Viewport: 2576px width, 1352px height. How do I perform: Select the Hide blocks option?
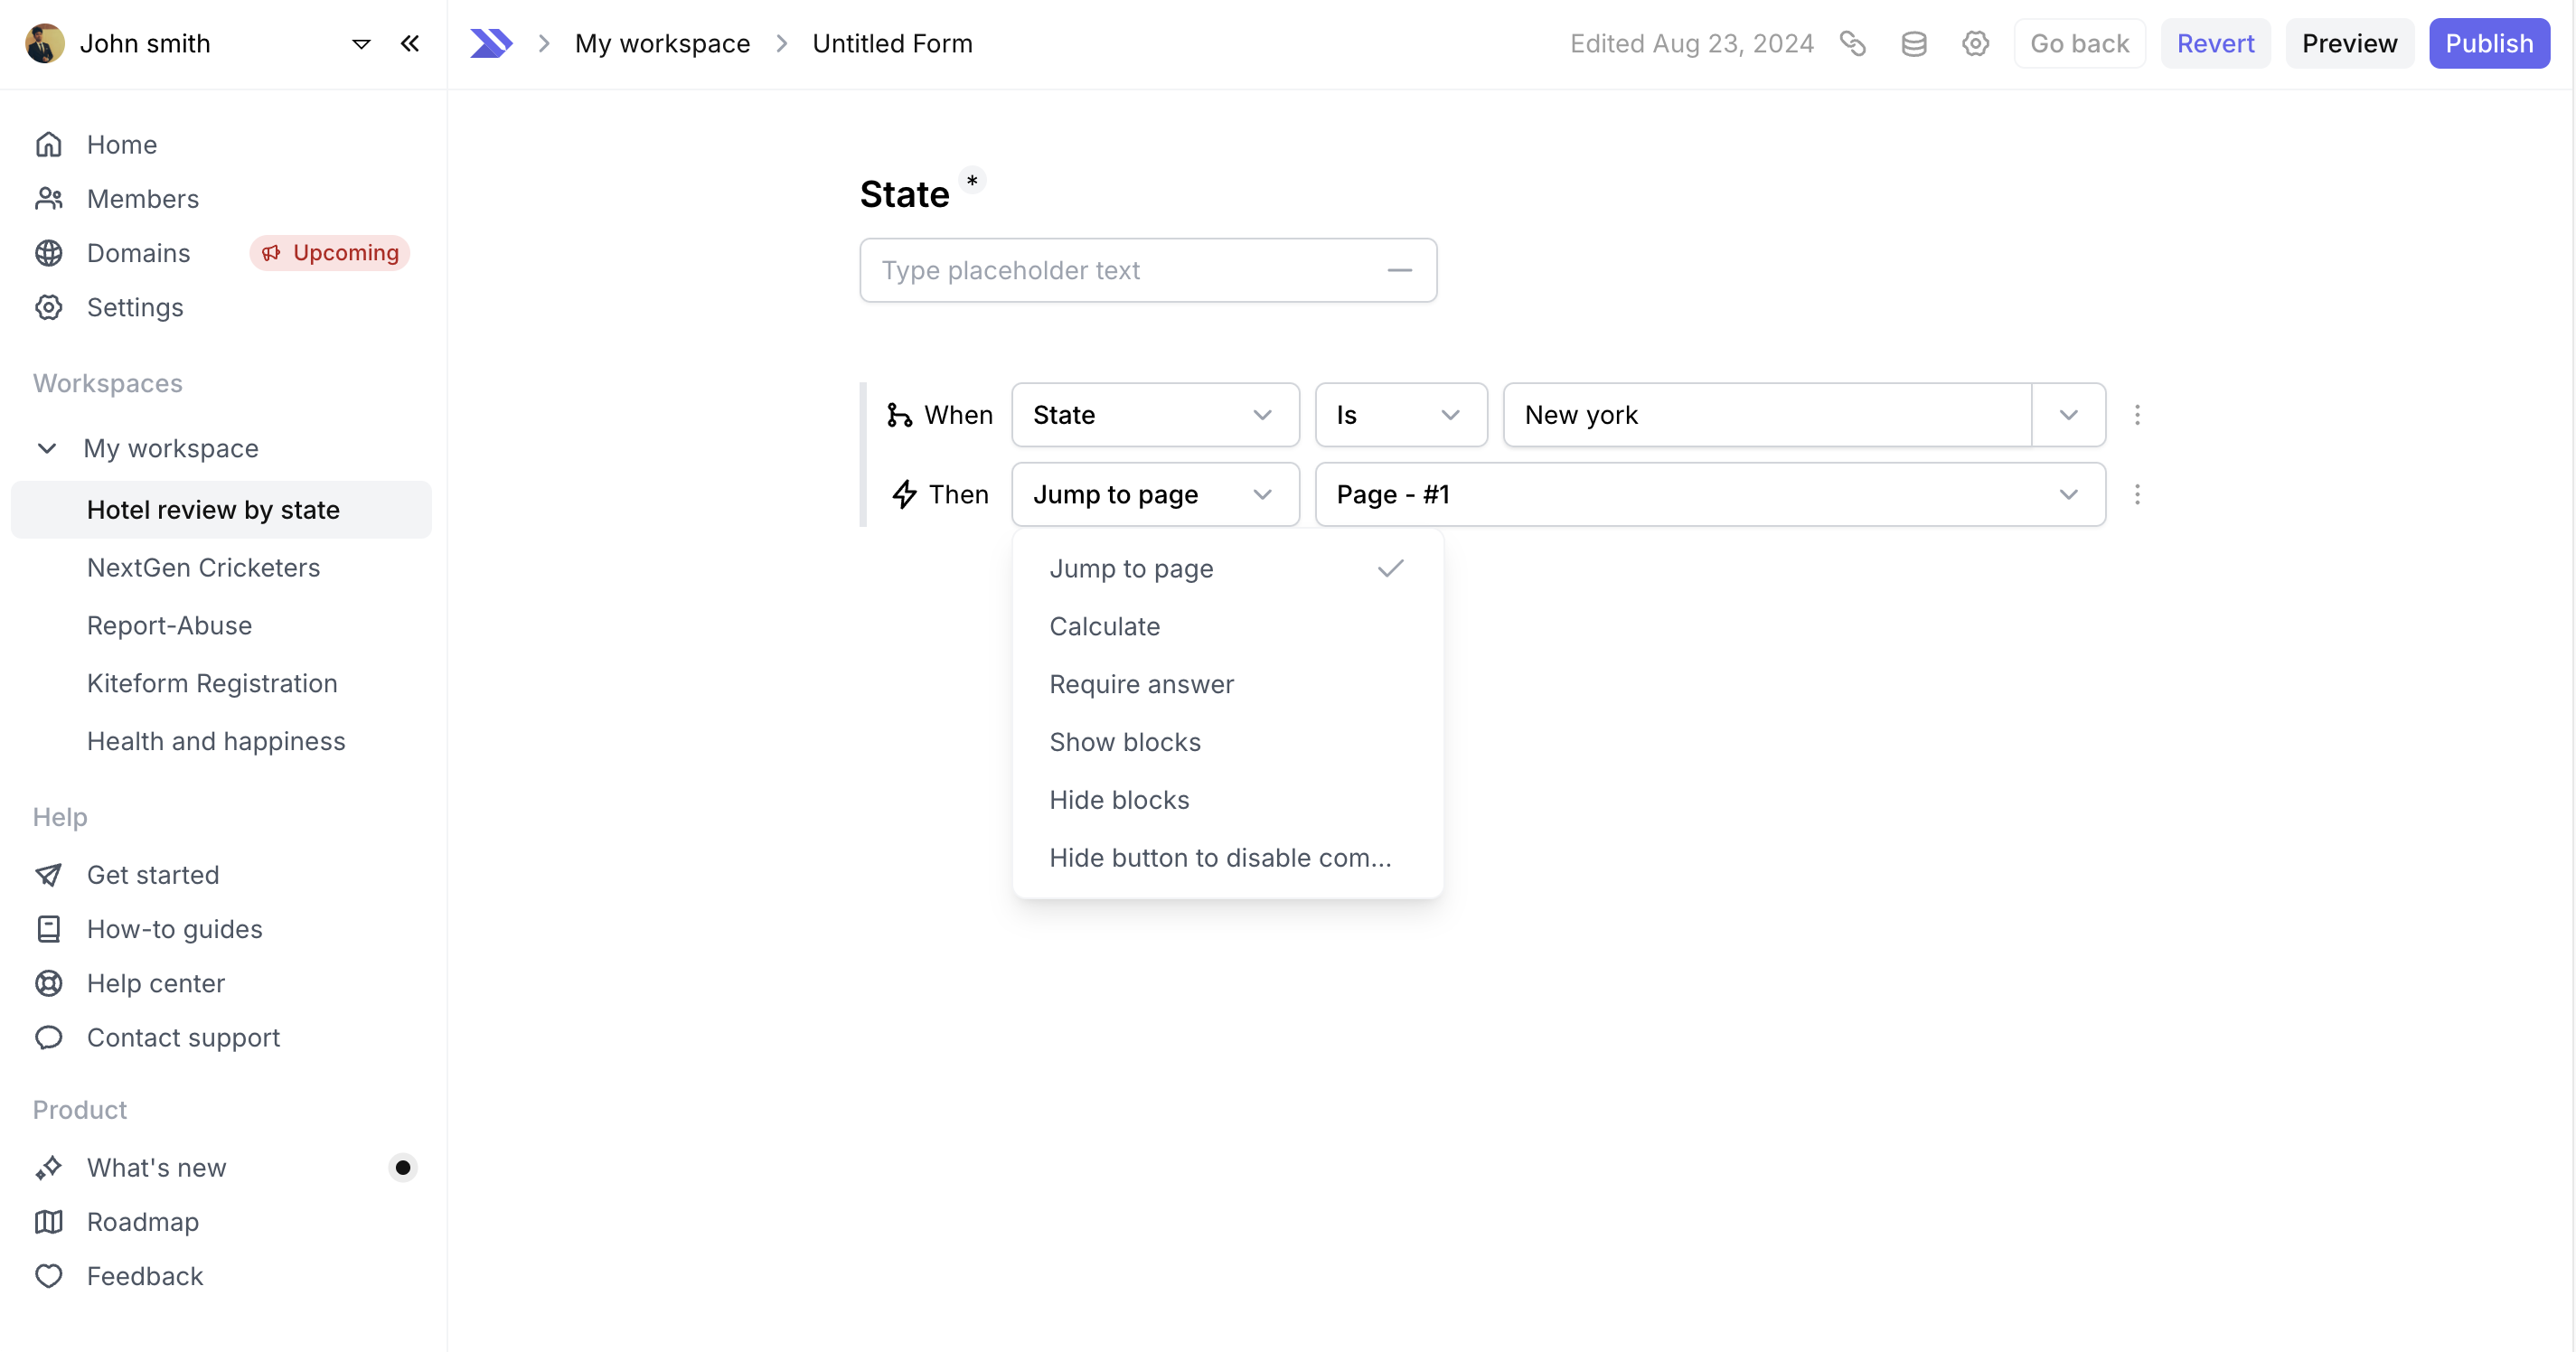click(1227, 801)
